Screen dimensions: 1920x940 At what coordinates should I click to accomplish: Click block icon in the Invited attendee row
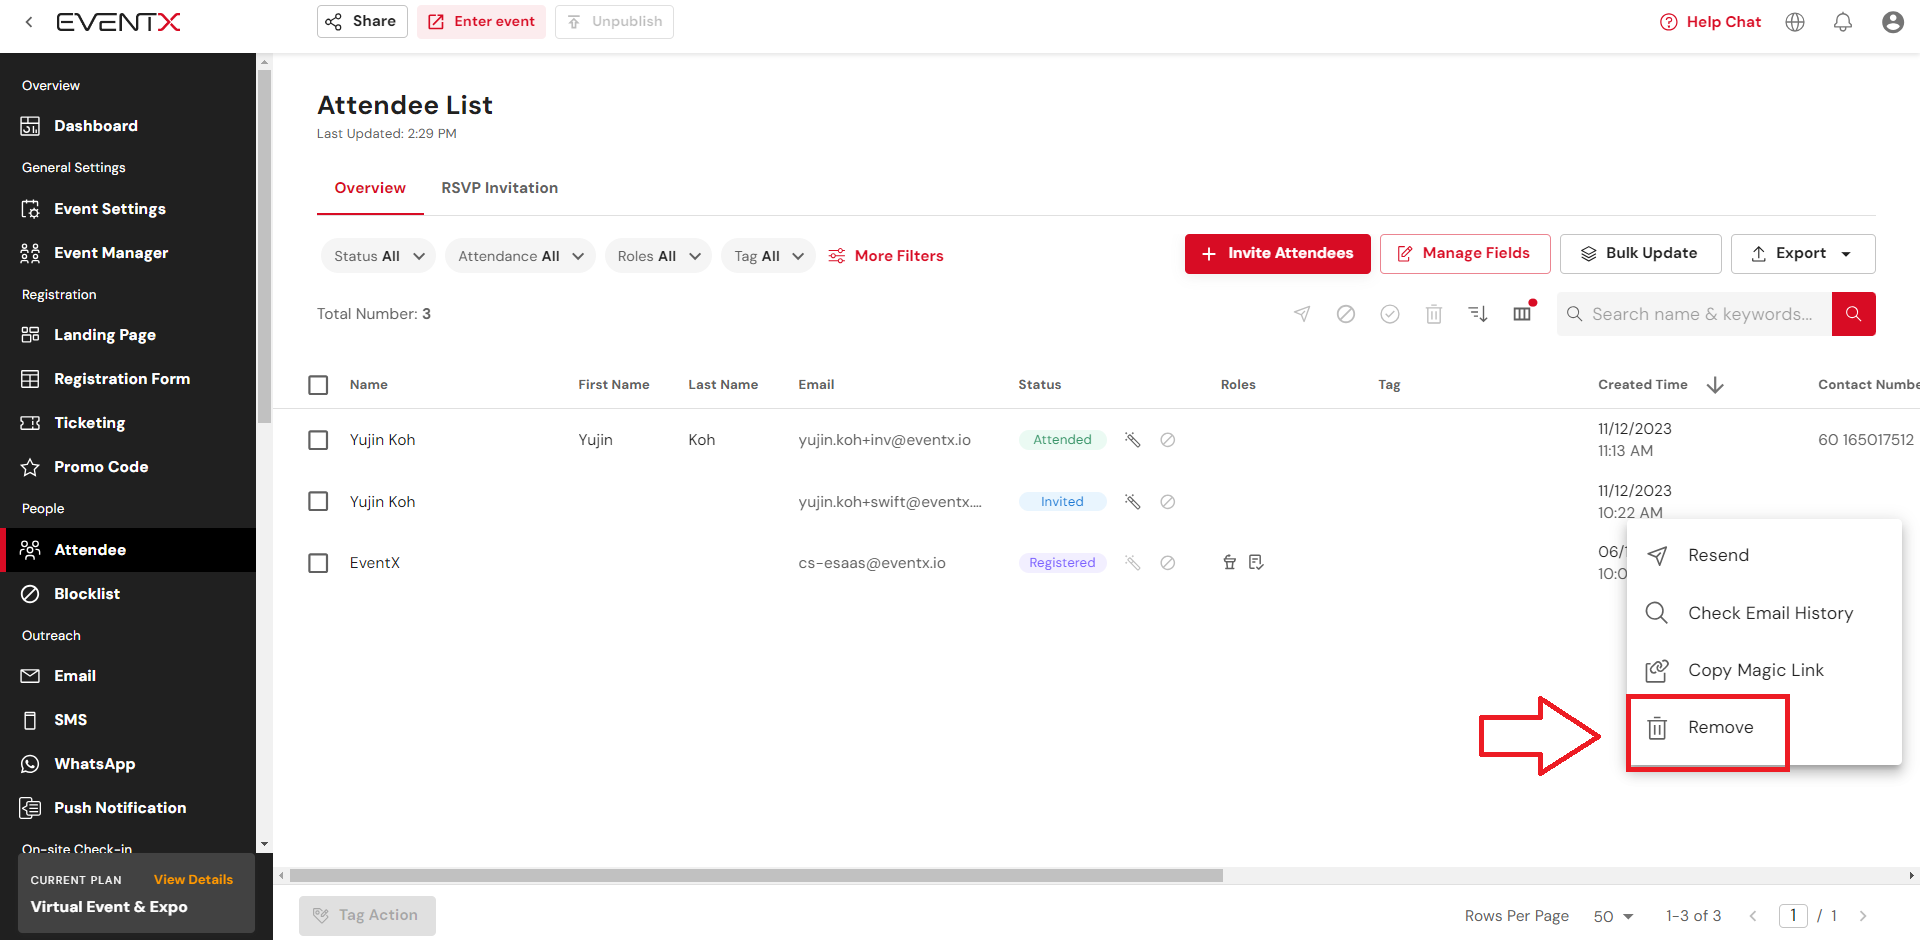[x=1167, y=502]
